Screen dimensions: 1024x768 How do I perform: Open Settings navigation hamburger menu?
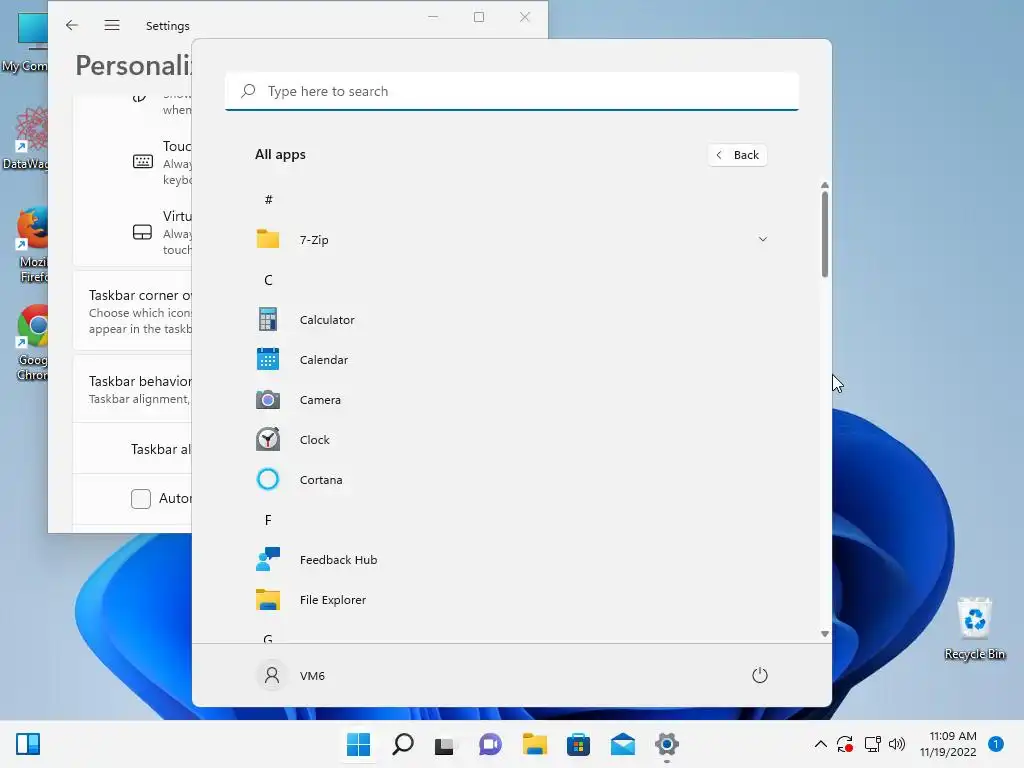pyautogui.click(x=112, y=25)
